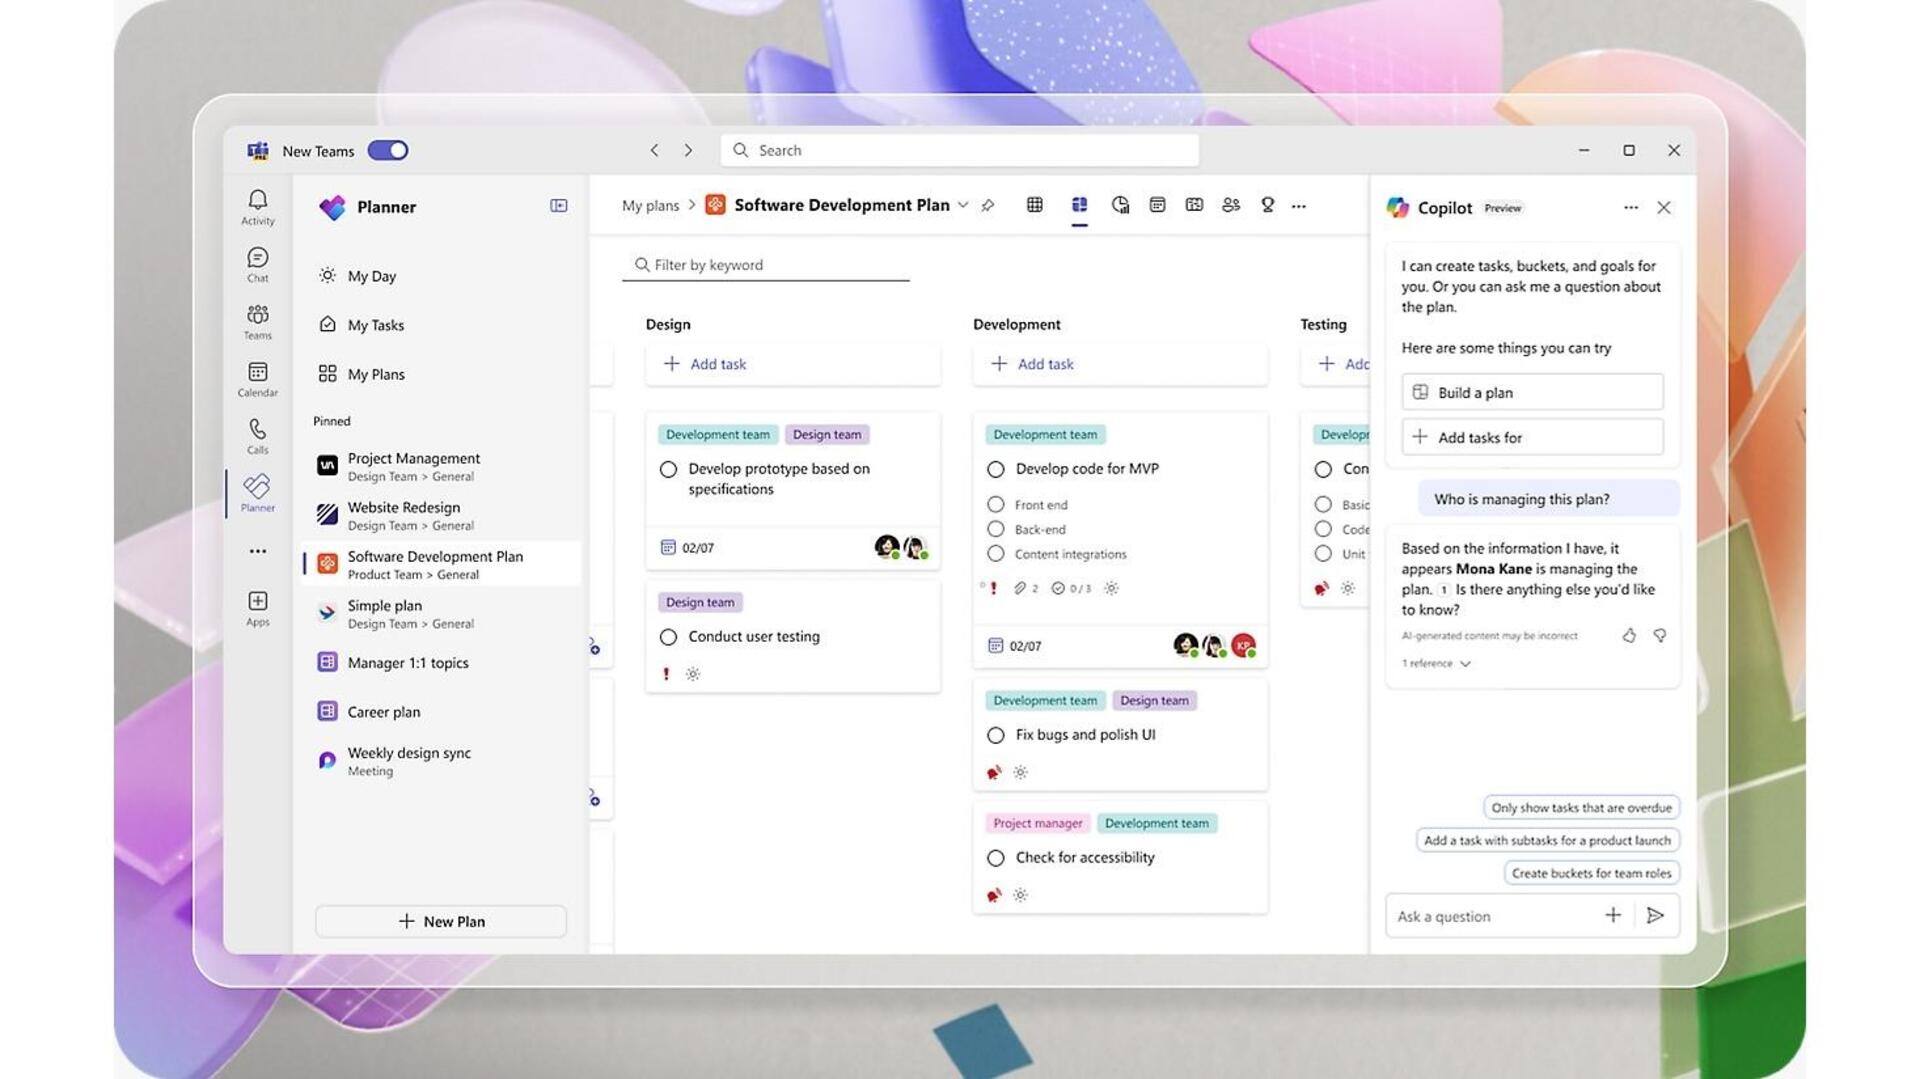This screenshot has width=1920, height=1079.
Task: Open Teams in the left rail
Action: (257, 321)
